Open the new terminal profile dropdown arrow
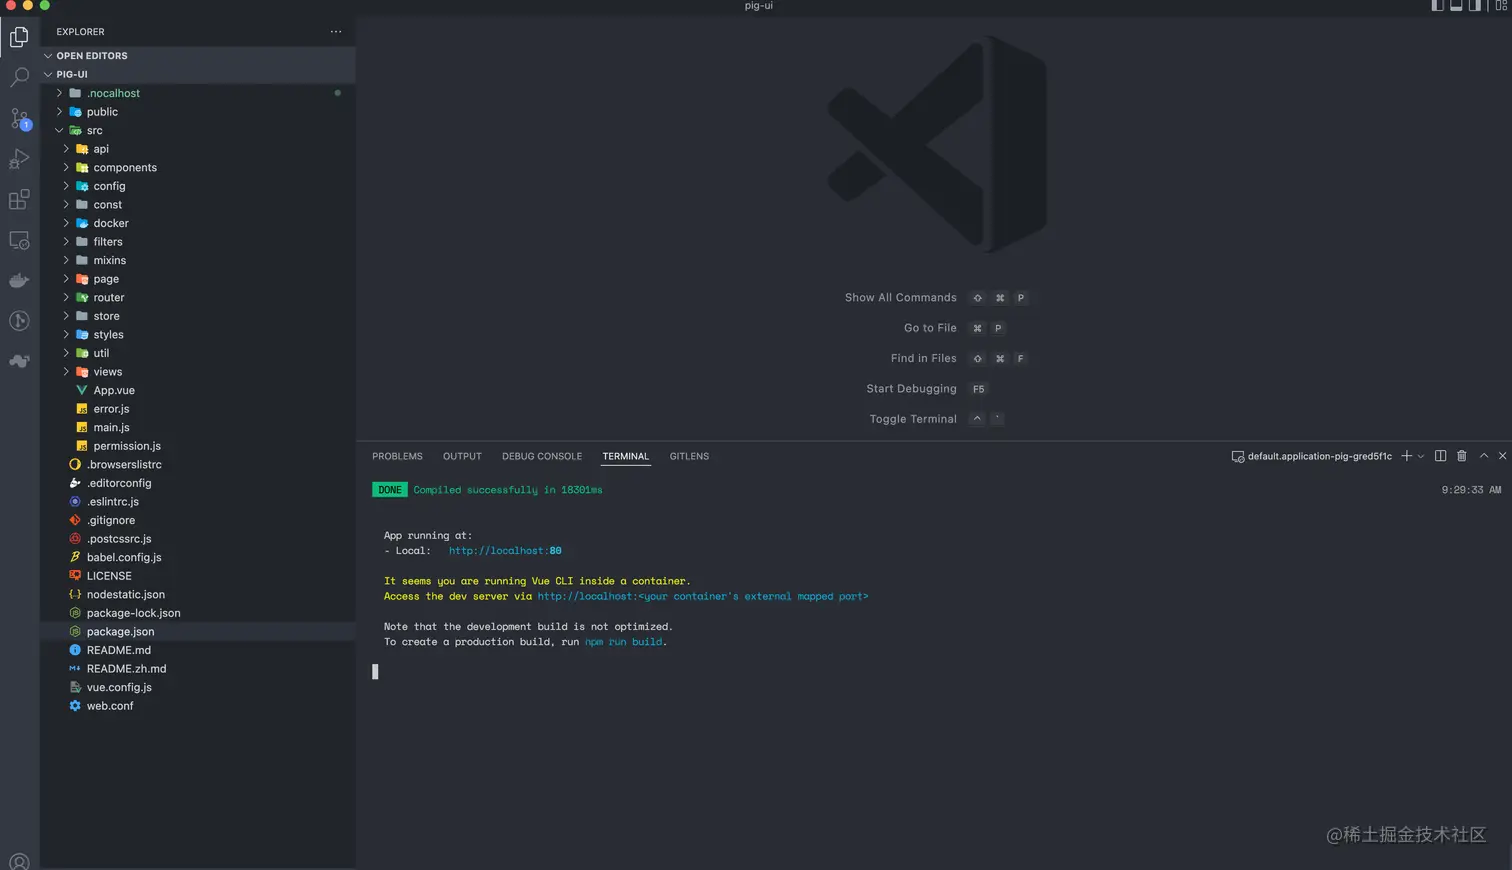Image resolution: width=1512 pixels, height=870 pixels. [x=1421, y=456]
